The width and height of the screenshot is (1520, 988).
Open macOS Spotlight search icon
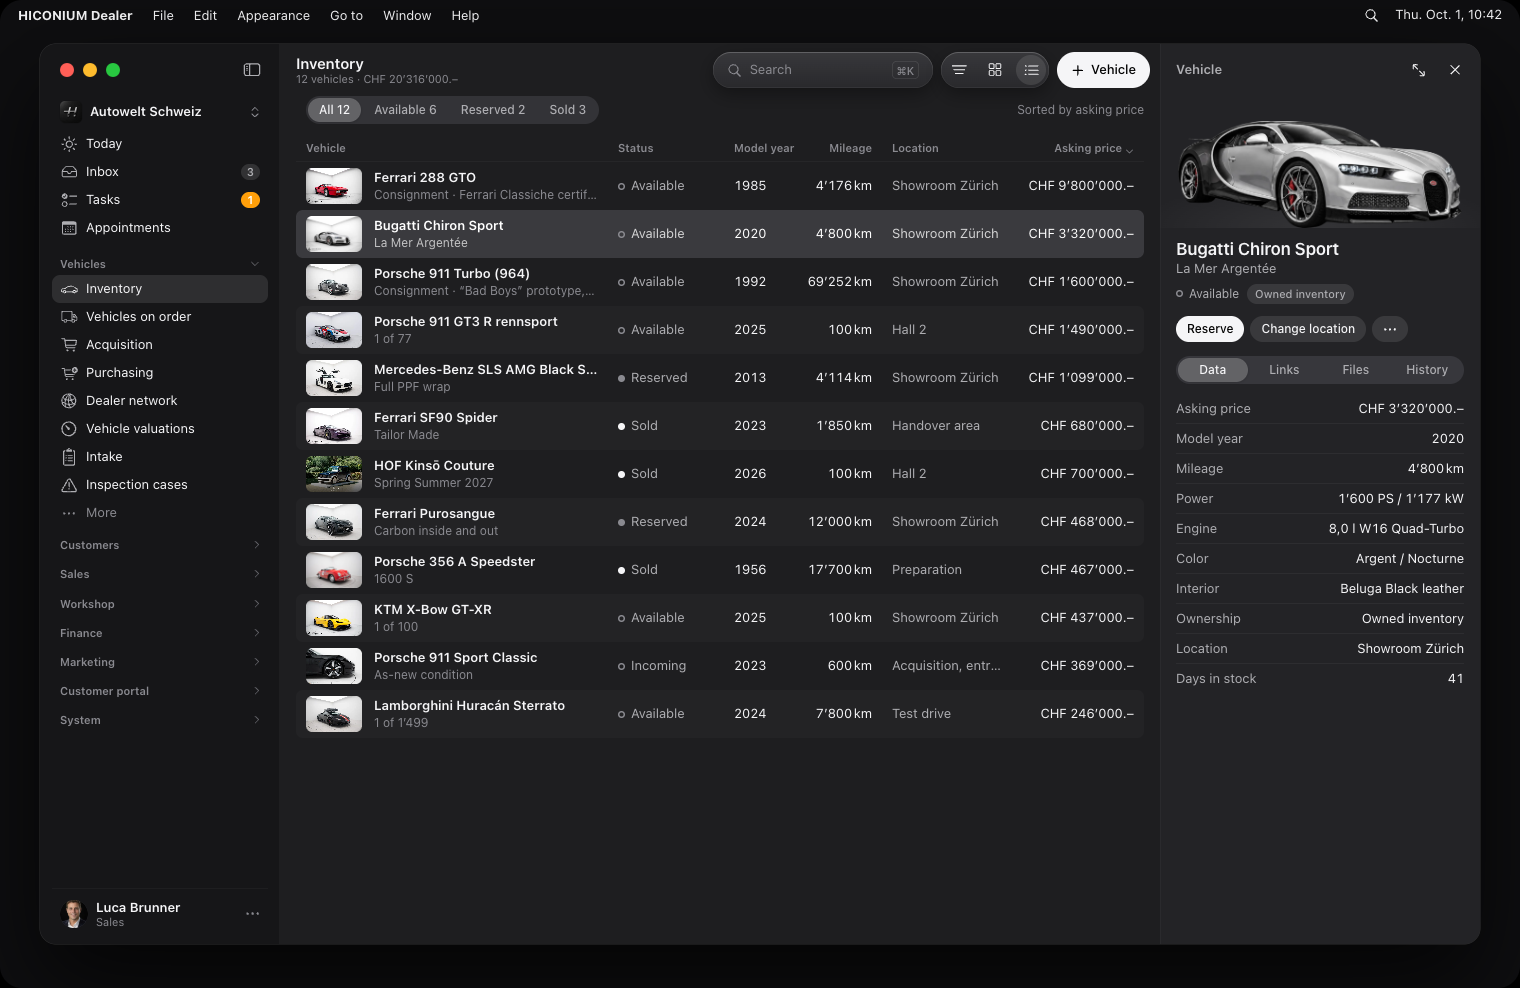tap(1371, 15)
